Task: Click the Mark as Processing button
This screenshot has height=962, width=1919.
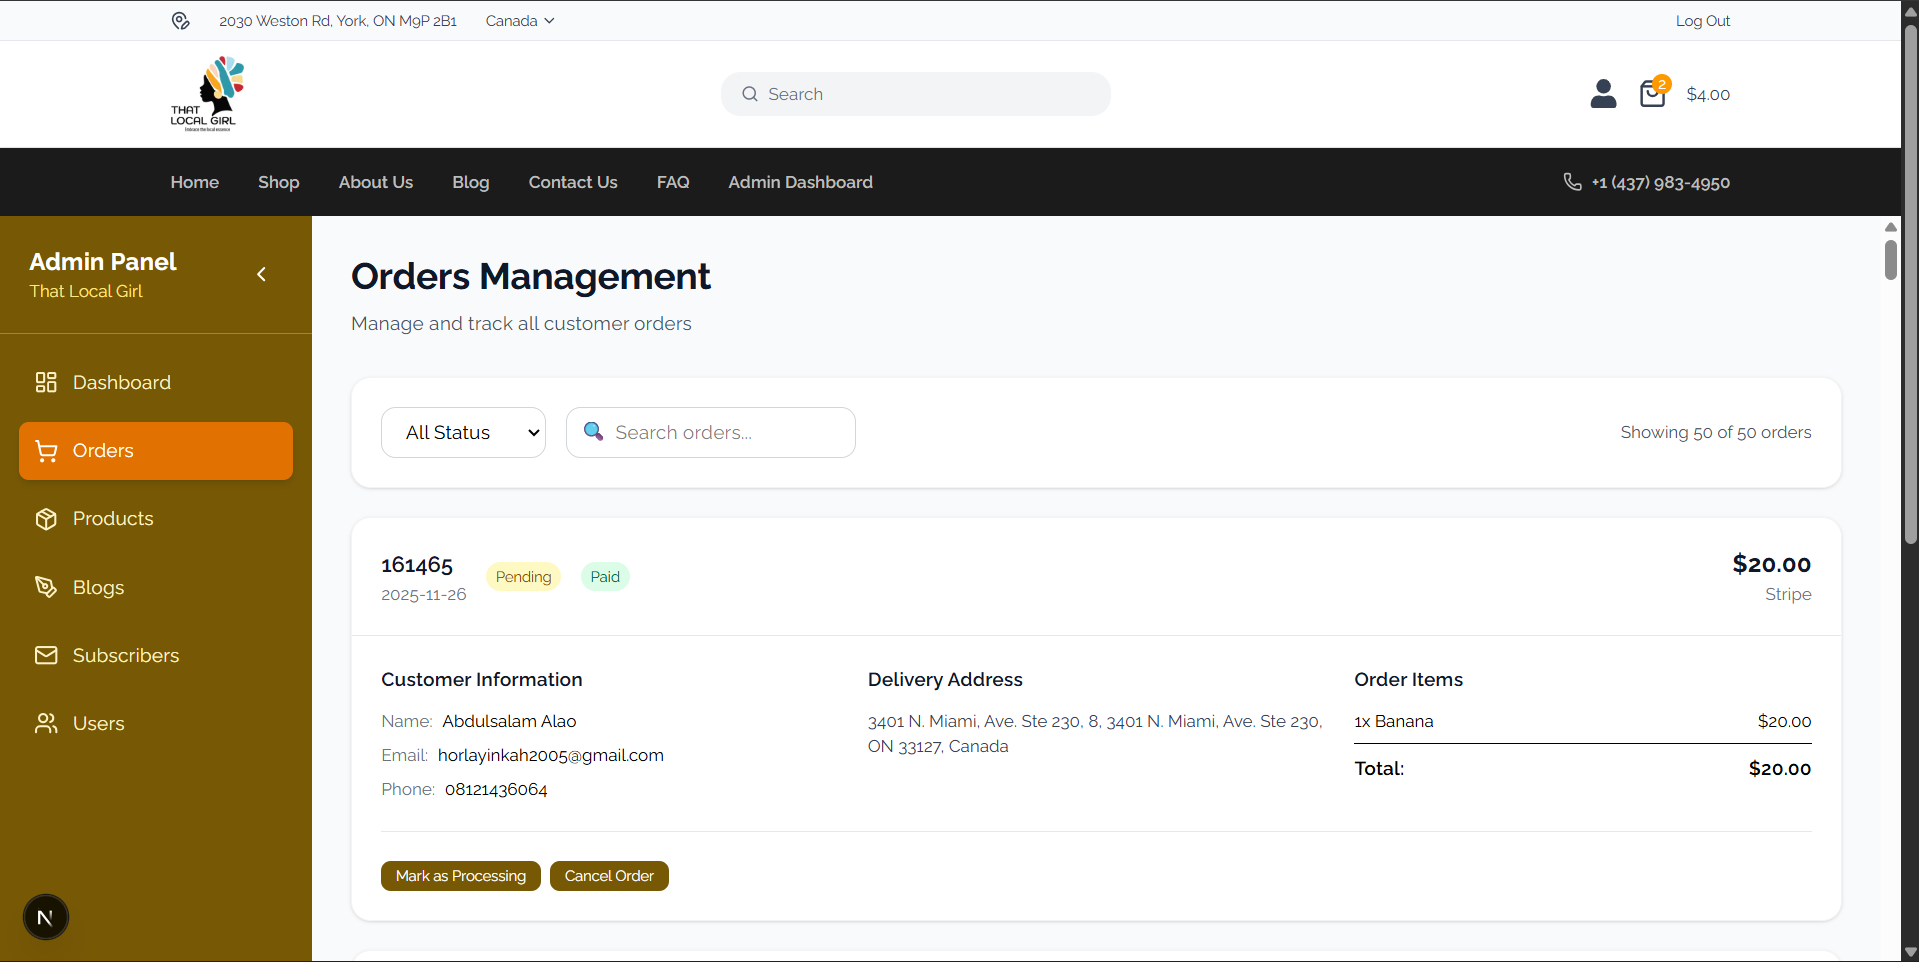Action: point(460,875)
